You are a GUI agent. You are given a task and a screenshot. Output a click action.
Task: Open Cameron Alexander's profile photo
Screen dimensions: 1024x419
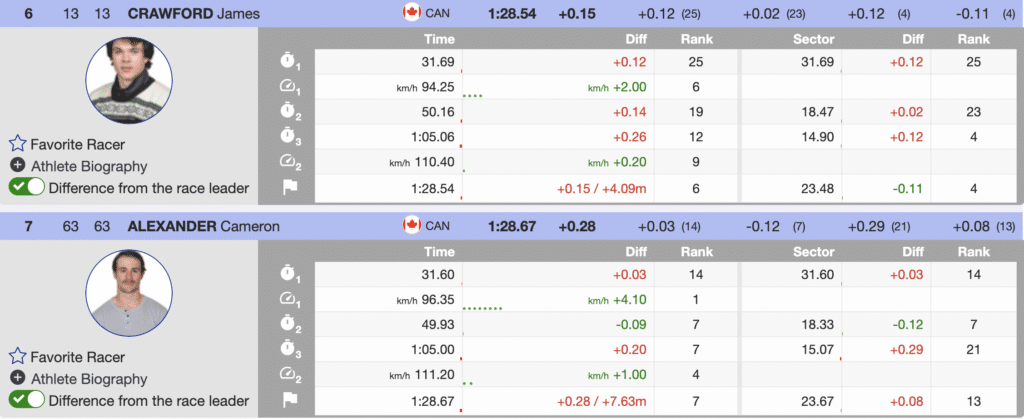pyautogui.click(x=124, y=292)
